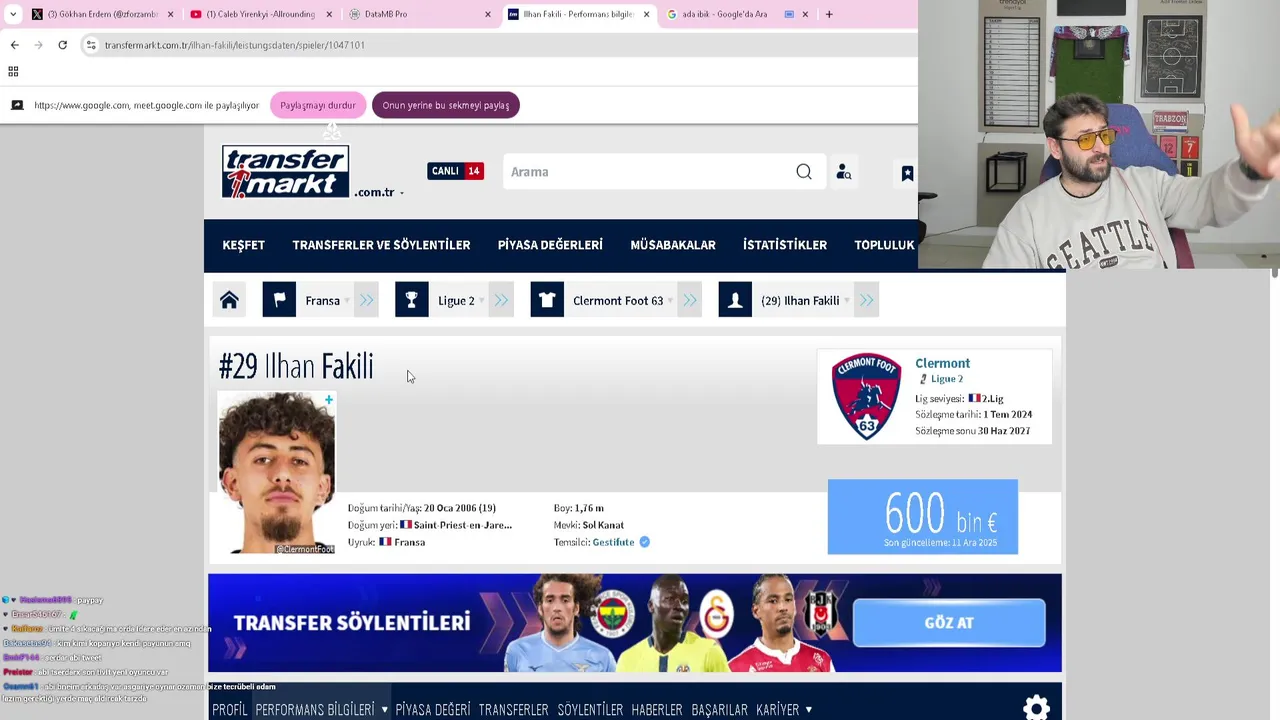This screenshot has height=720, width=1280.
Task: Open a new tab with plus icon
Action: [x=828, y=14]
